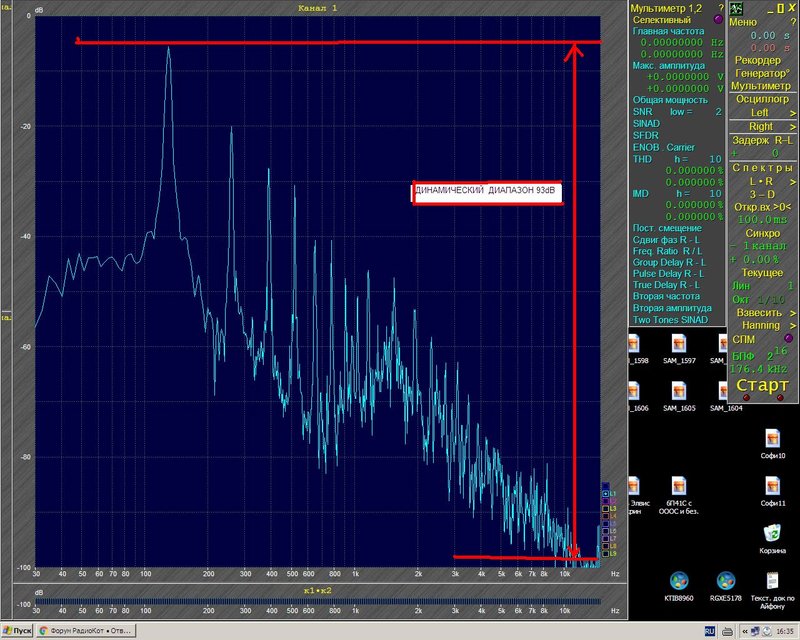Open the SAM_1597 desktop file

pyautogui.click(x=679, y=349)
